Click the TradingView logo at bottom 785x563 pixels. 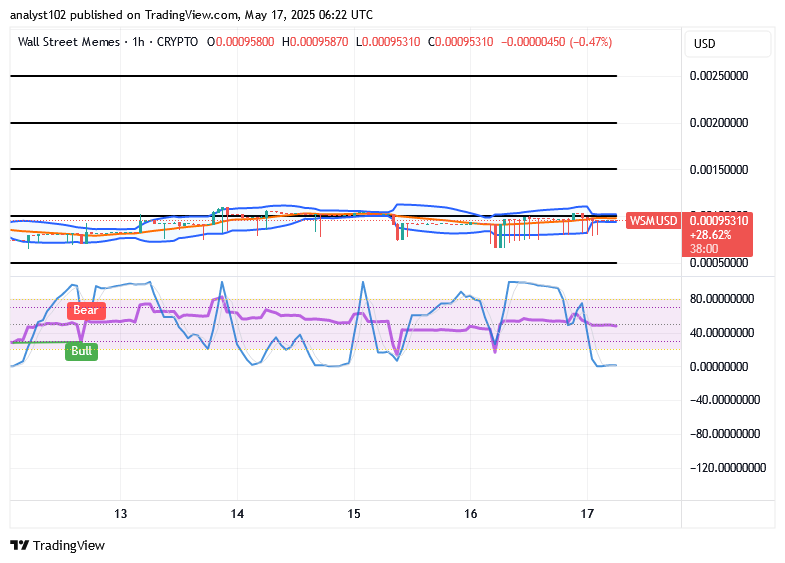[58, 545]
